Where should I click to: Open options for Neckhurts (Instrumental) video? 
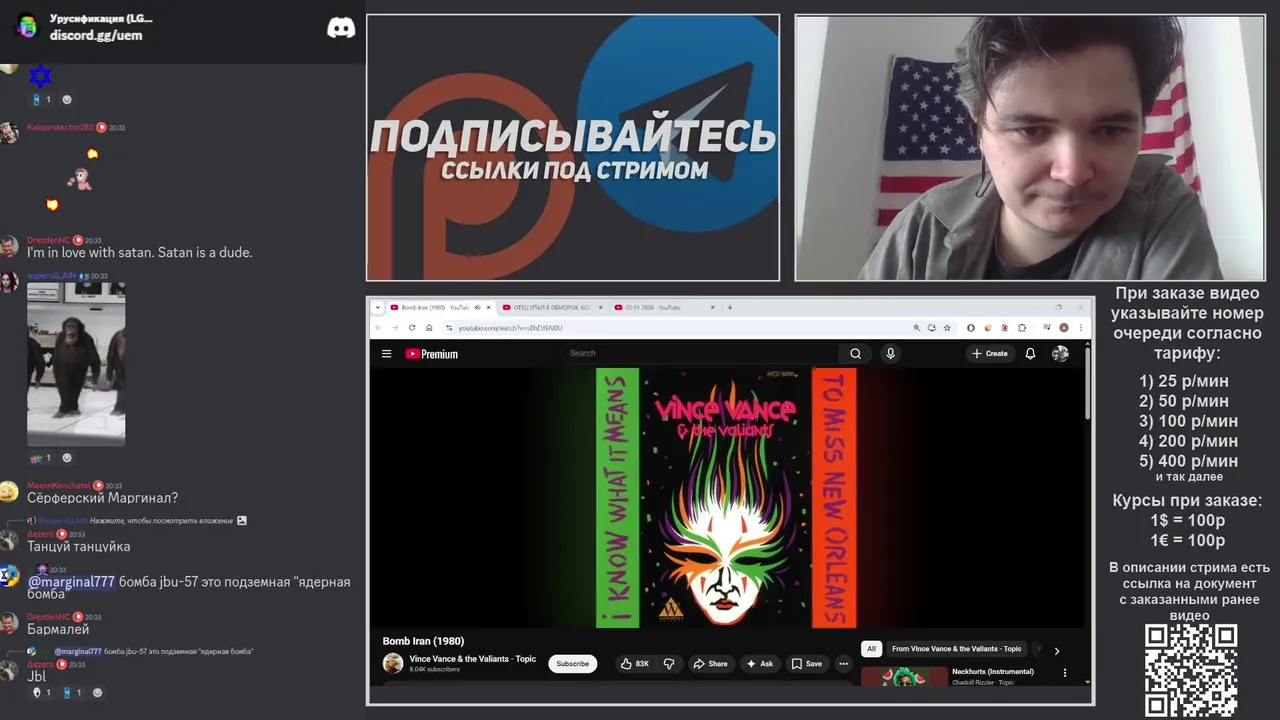click(1065, 673)
